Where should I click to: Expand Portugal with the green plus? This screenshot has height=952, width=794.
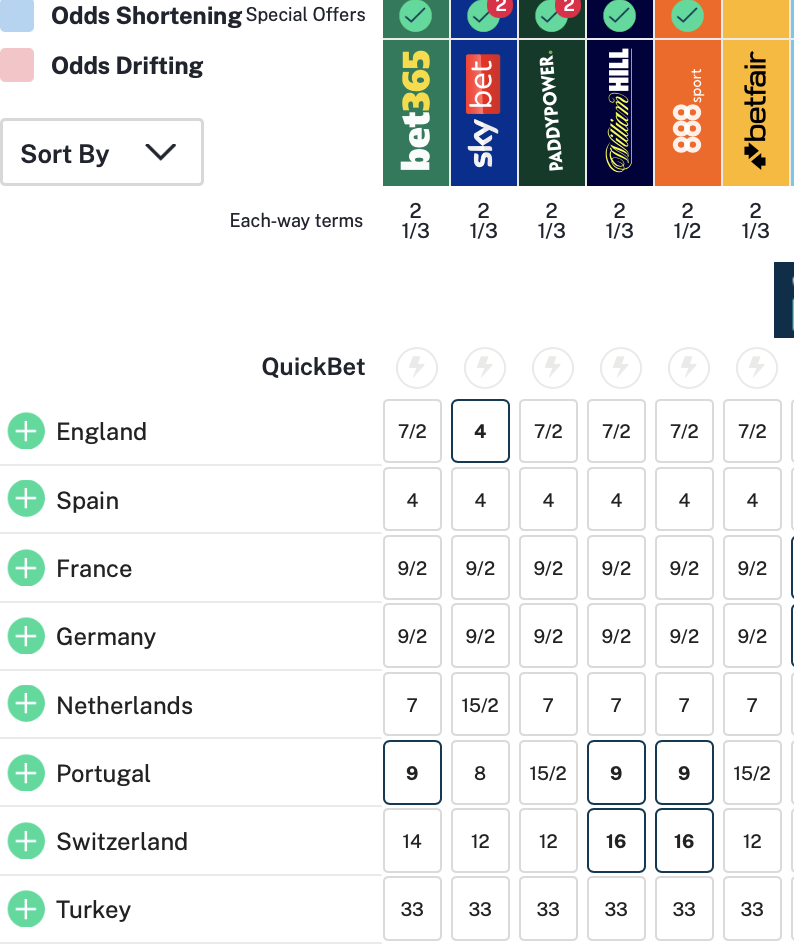pos(26,773)
